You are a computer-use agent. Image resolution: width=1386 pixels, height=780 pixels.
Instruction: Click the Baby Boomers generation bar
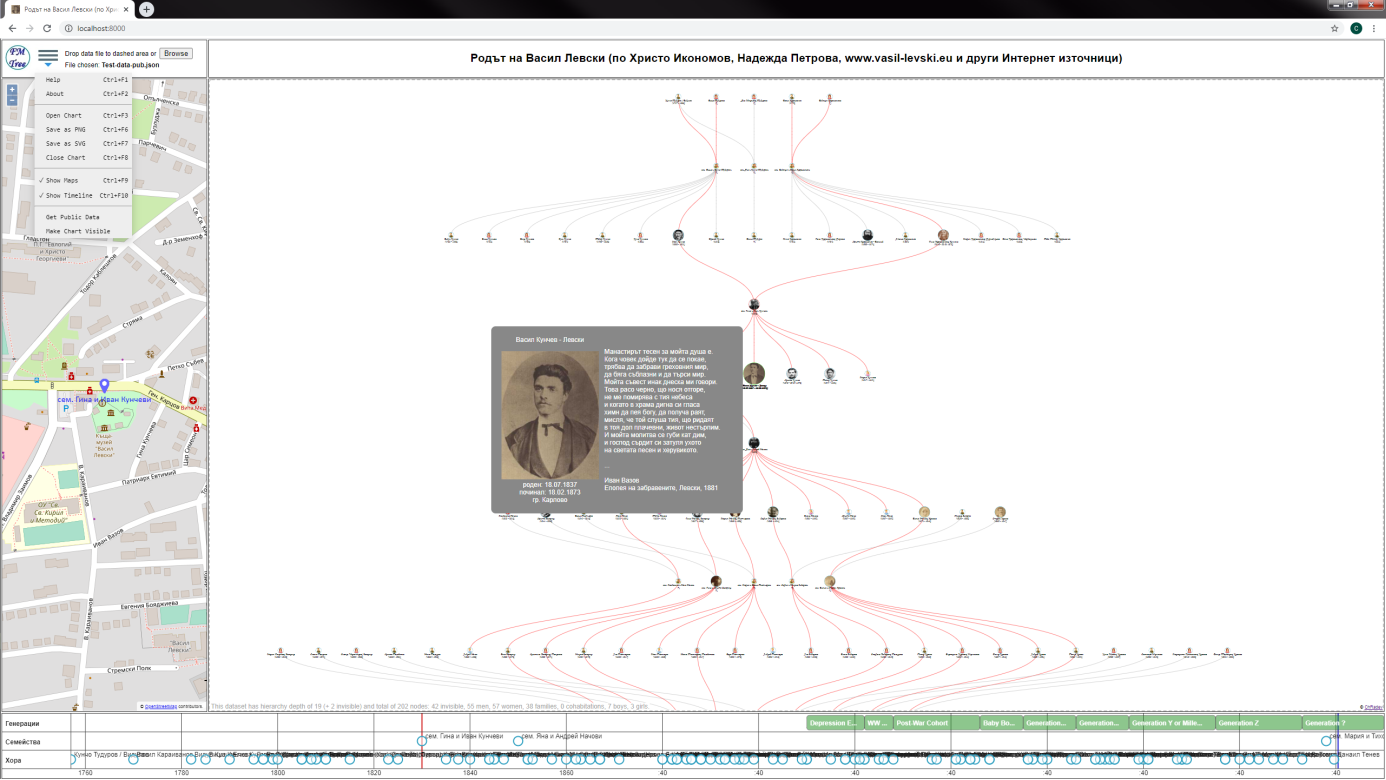[1001, 723]
